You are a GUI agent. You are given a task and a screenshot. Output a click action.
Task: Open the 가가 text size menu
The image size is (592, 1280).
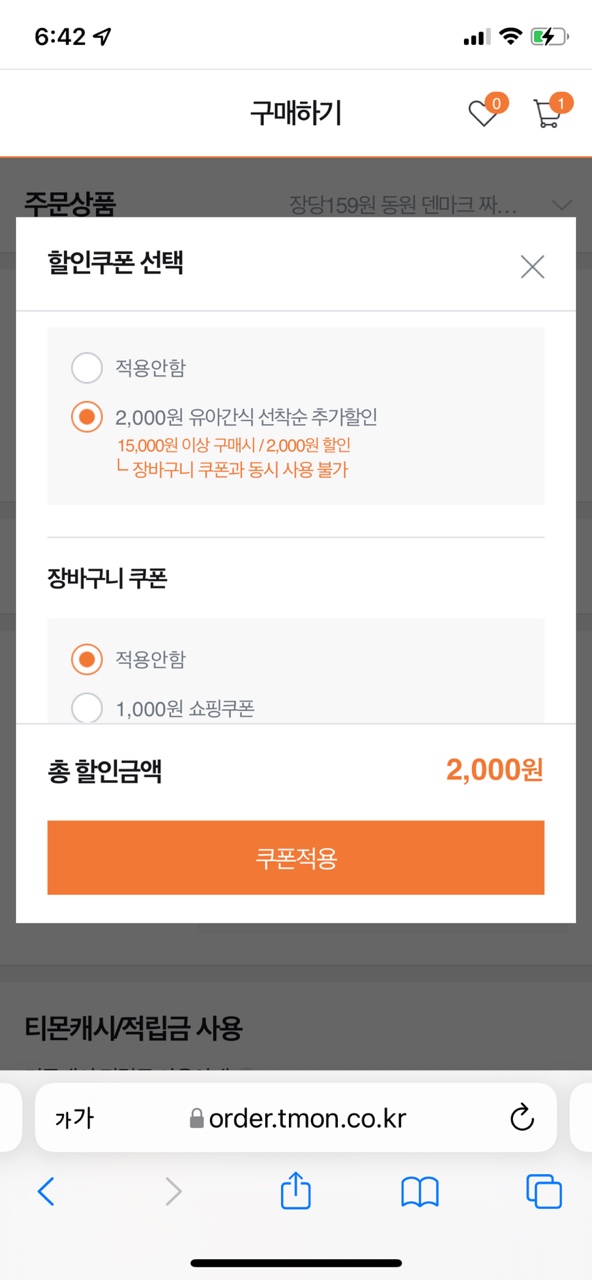point(75,1118)
